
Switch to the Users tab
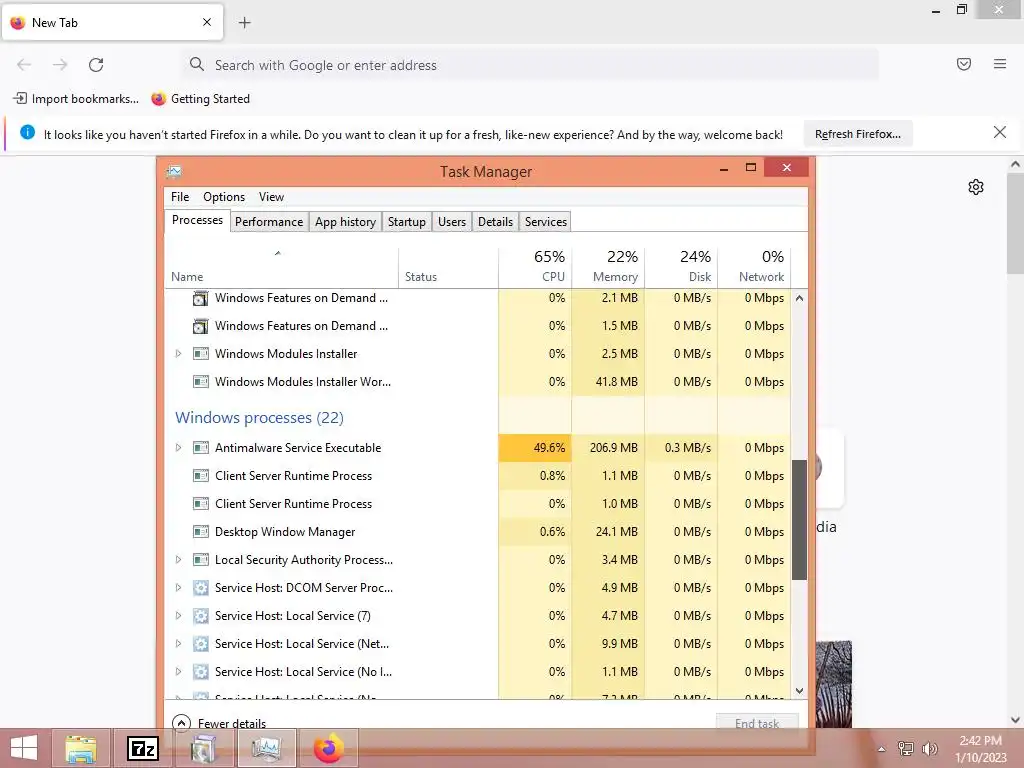(x=452, y=221)
